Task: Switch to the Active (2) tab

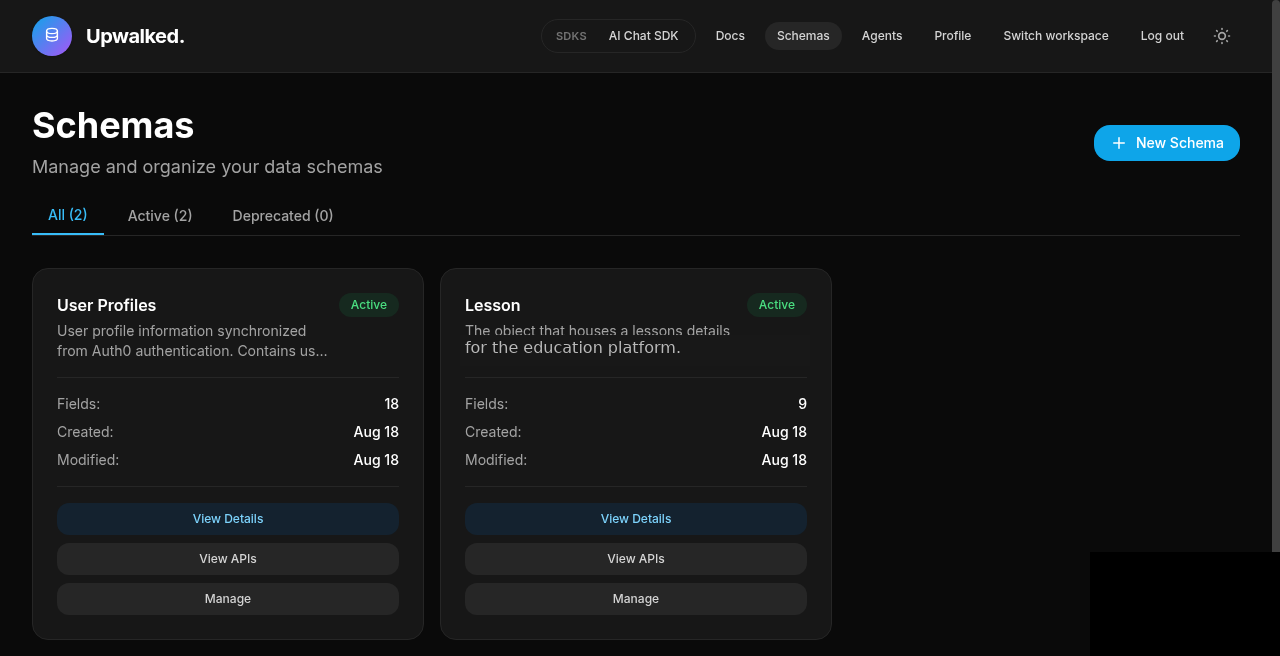Action: [x=160, y=215]
